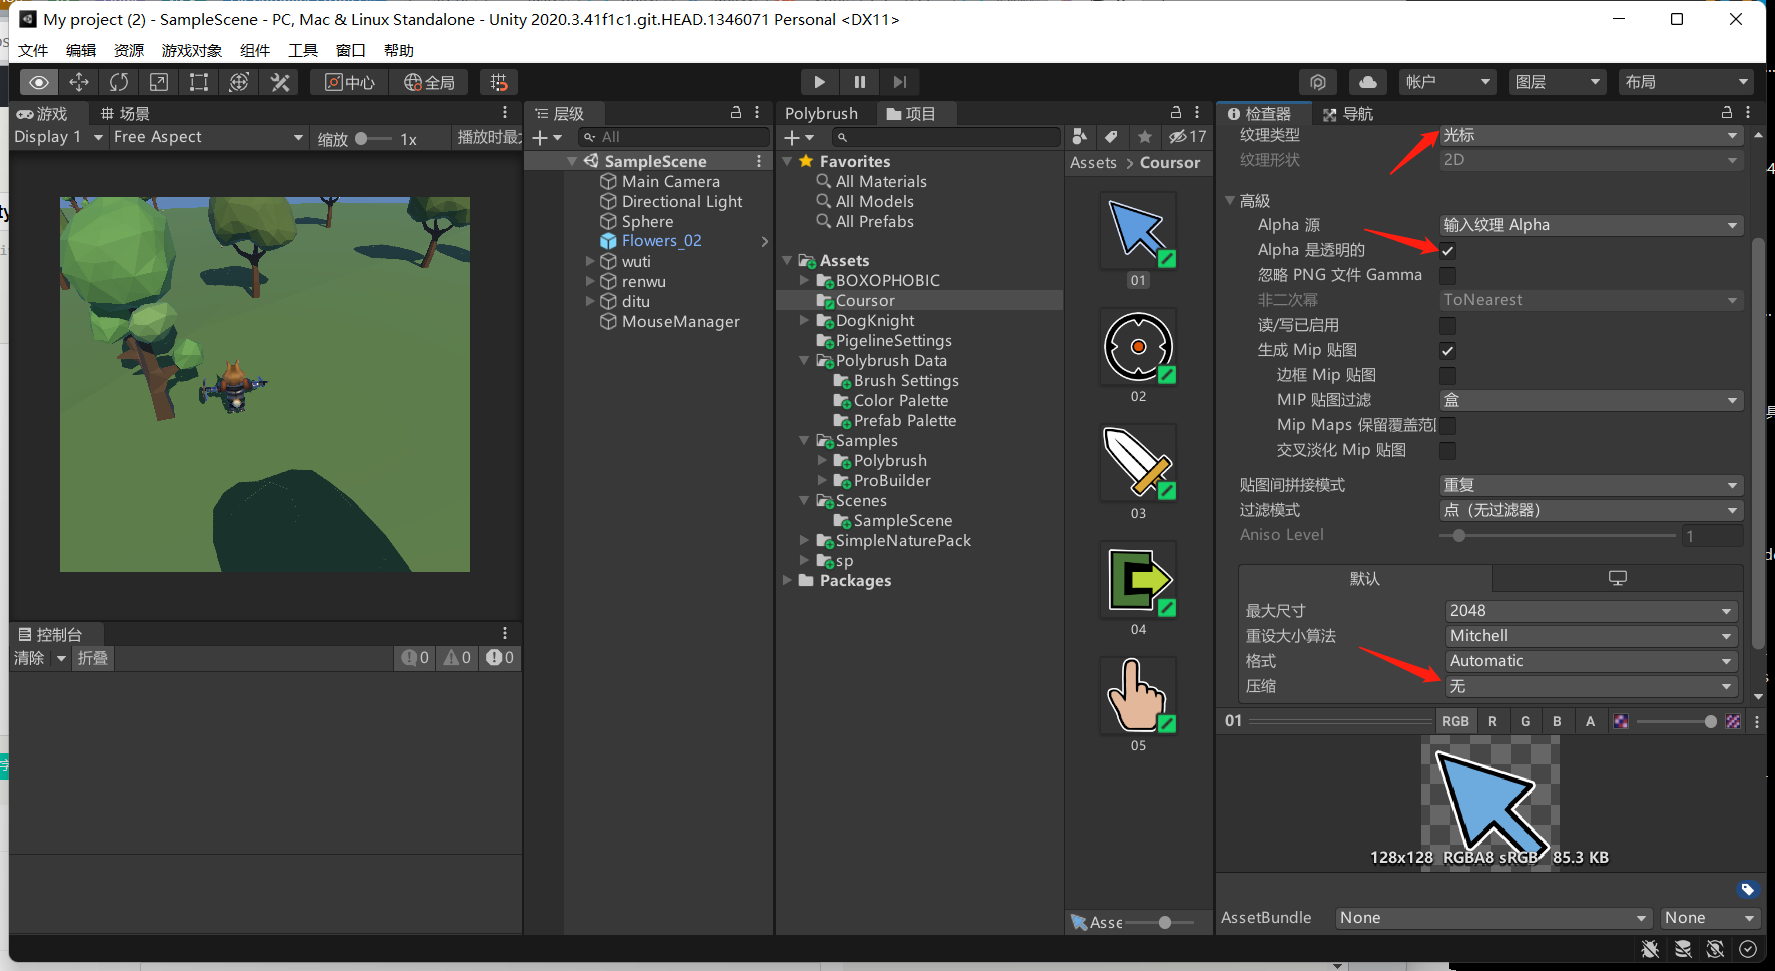Click the 折叠 button in console

pos(92,658)
